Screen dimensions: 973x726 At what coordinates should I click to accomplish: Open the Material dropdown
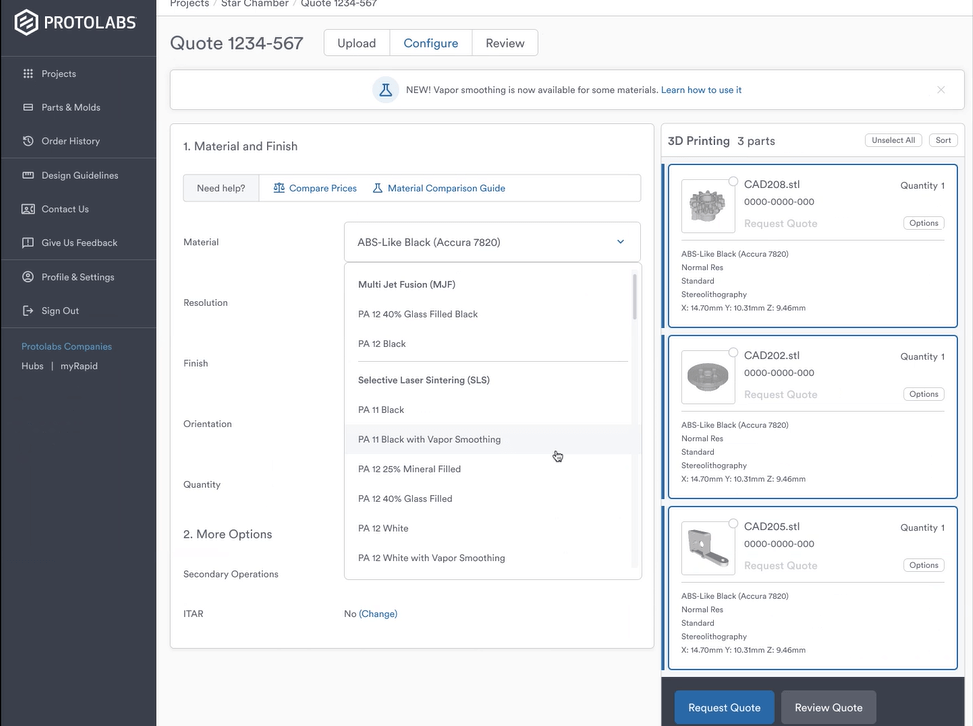[x=492, y=241]
